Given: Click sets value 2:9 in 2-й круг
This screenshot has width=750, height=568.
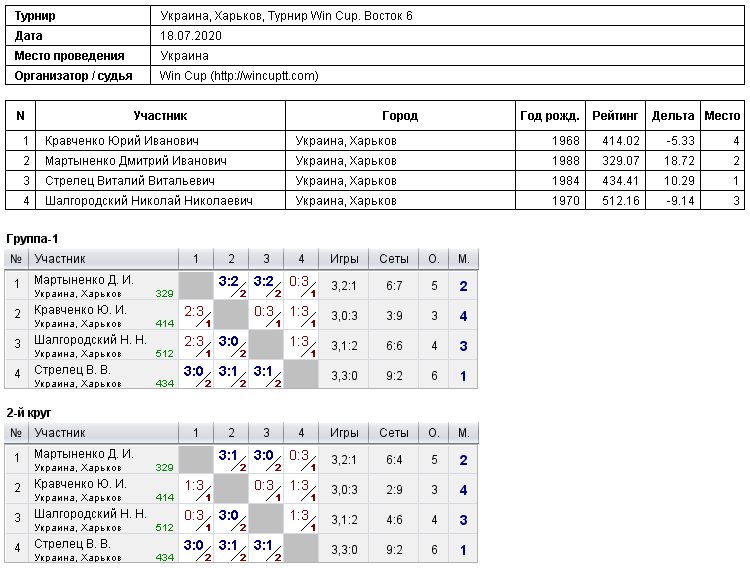Looking at the screenshot, I should (x=394, y=490).
